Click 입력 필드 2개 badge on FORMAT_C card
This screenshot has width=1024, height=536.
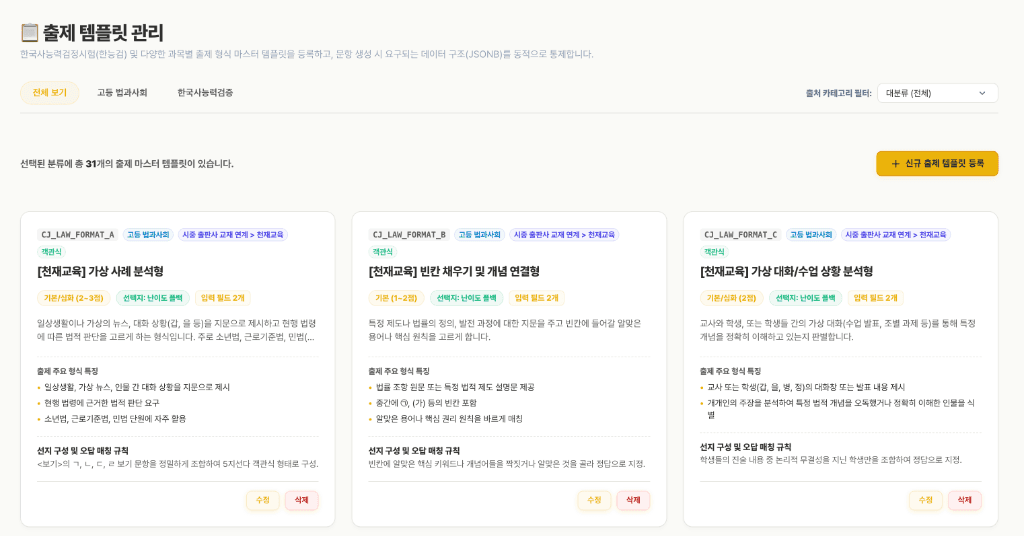pos(876,298)
